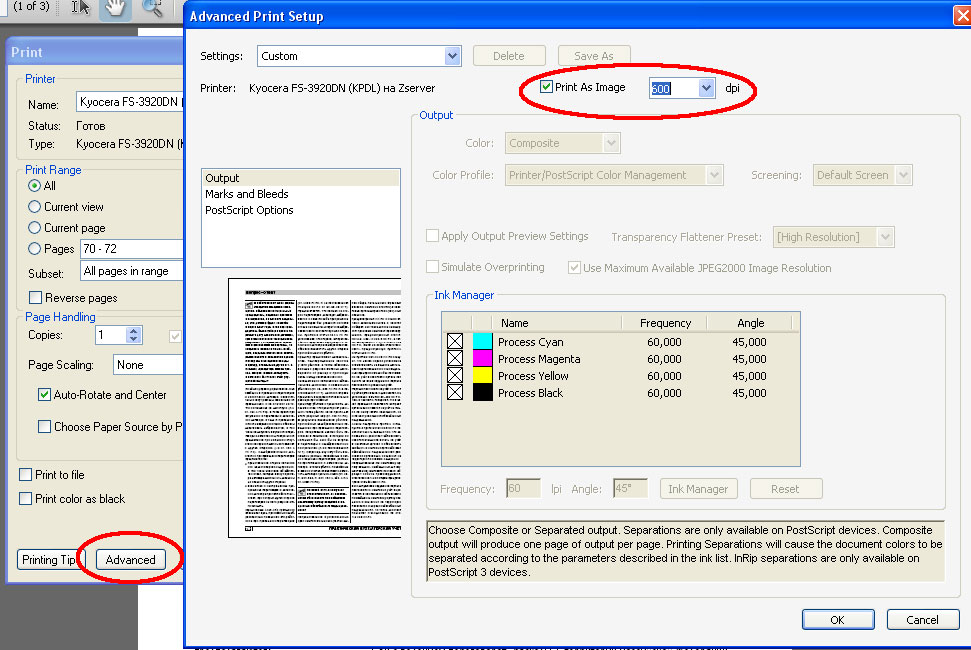Image resolution: width=971 pixels, height=650 pixels.
Task: Choose PostScript Options in list
Action: point(249,210)
